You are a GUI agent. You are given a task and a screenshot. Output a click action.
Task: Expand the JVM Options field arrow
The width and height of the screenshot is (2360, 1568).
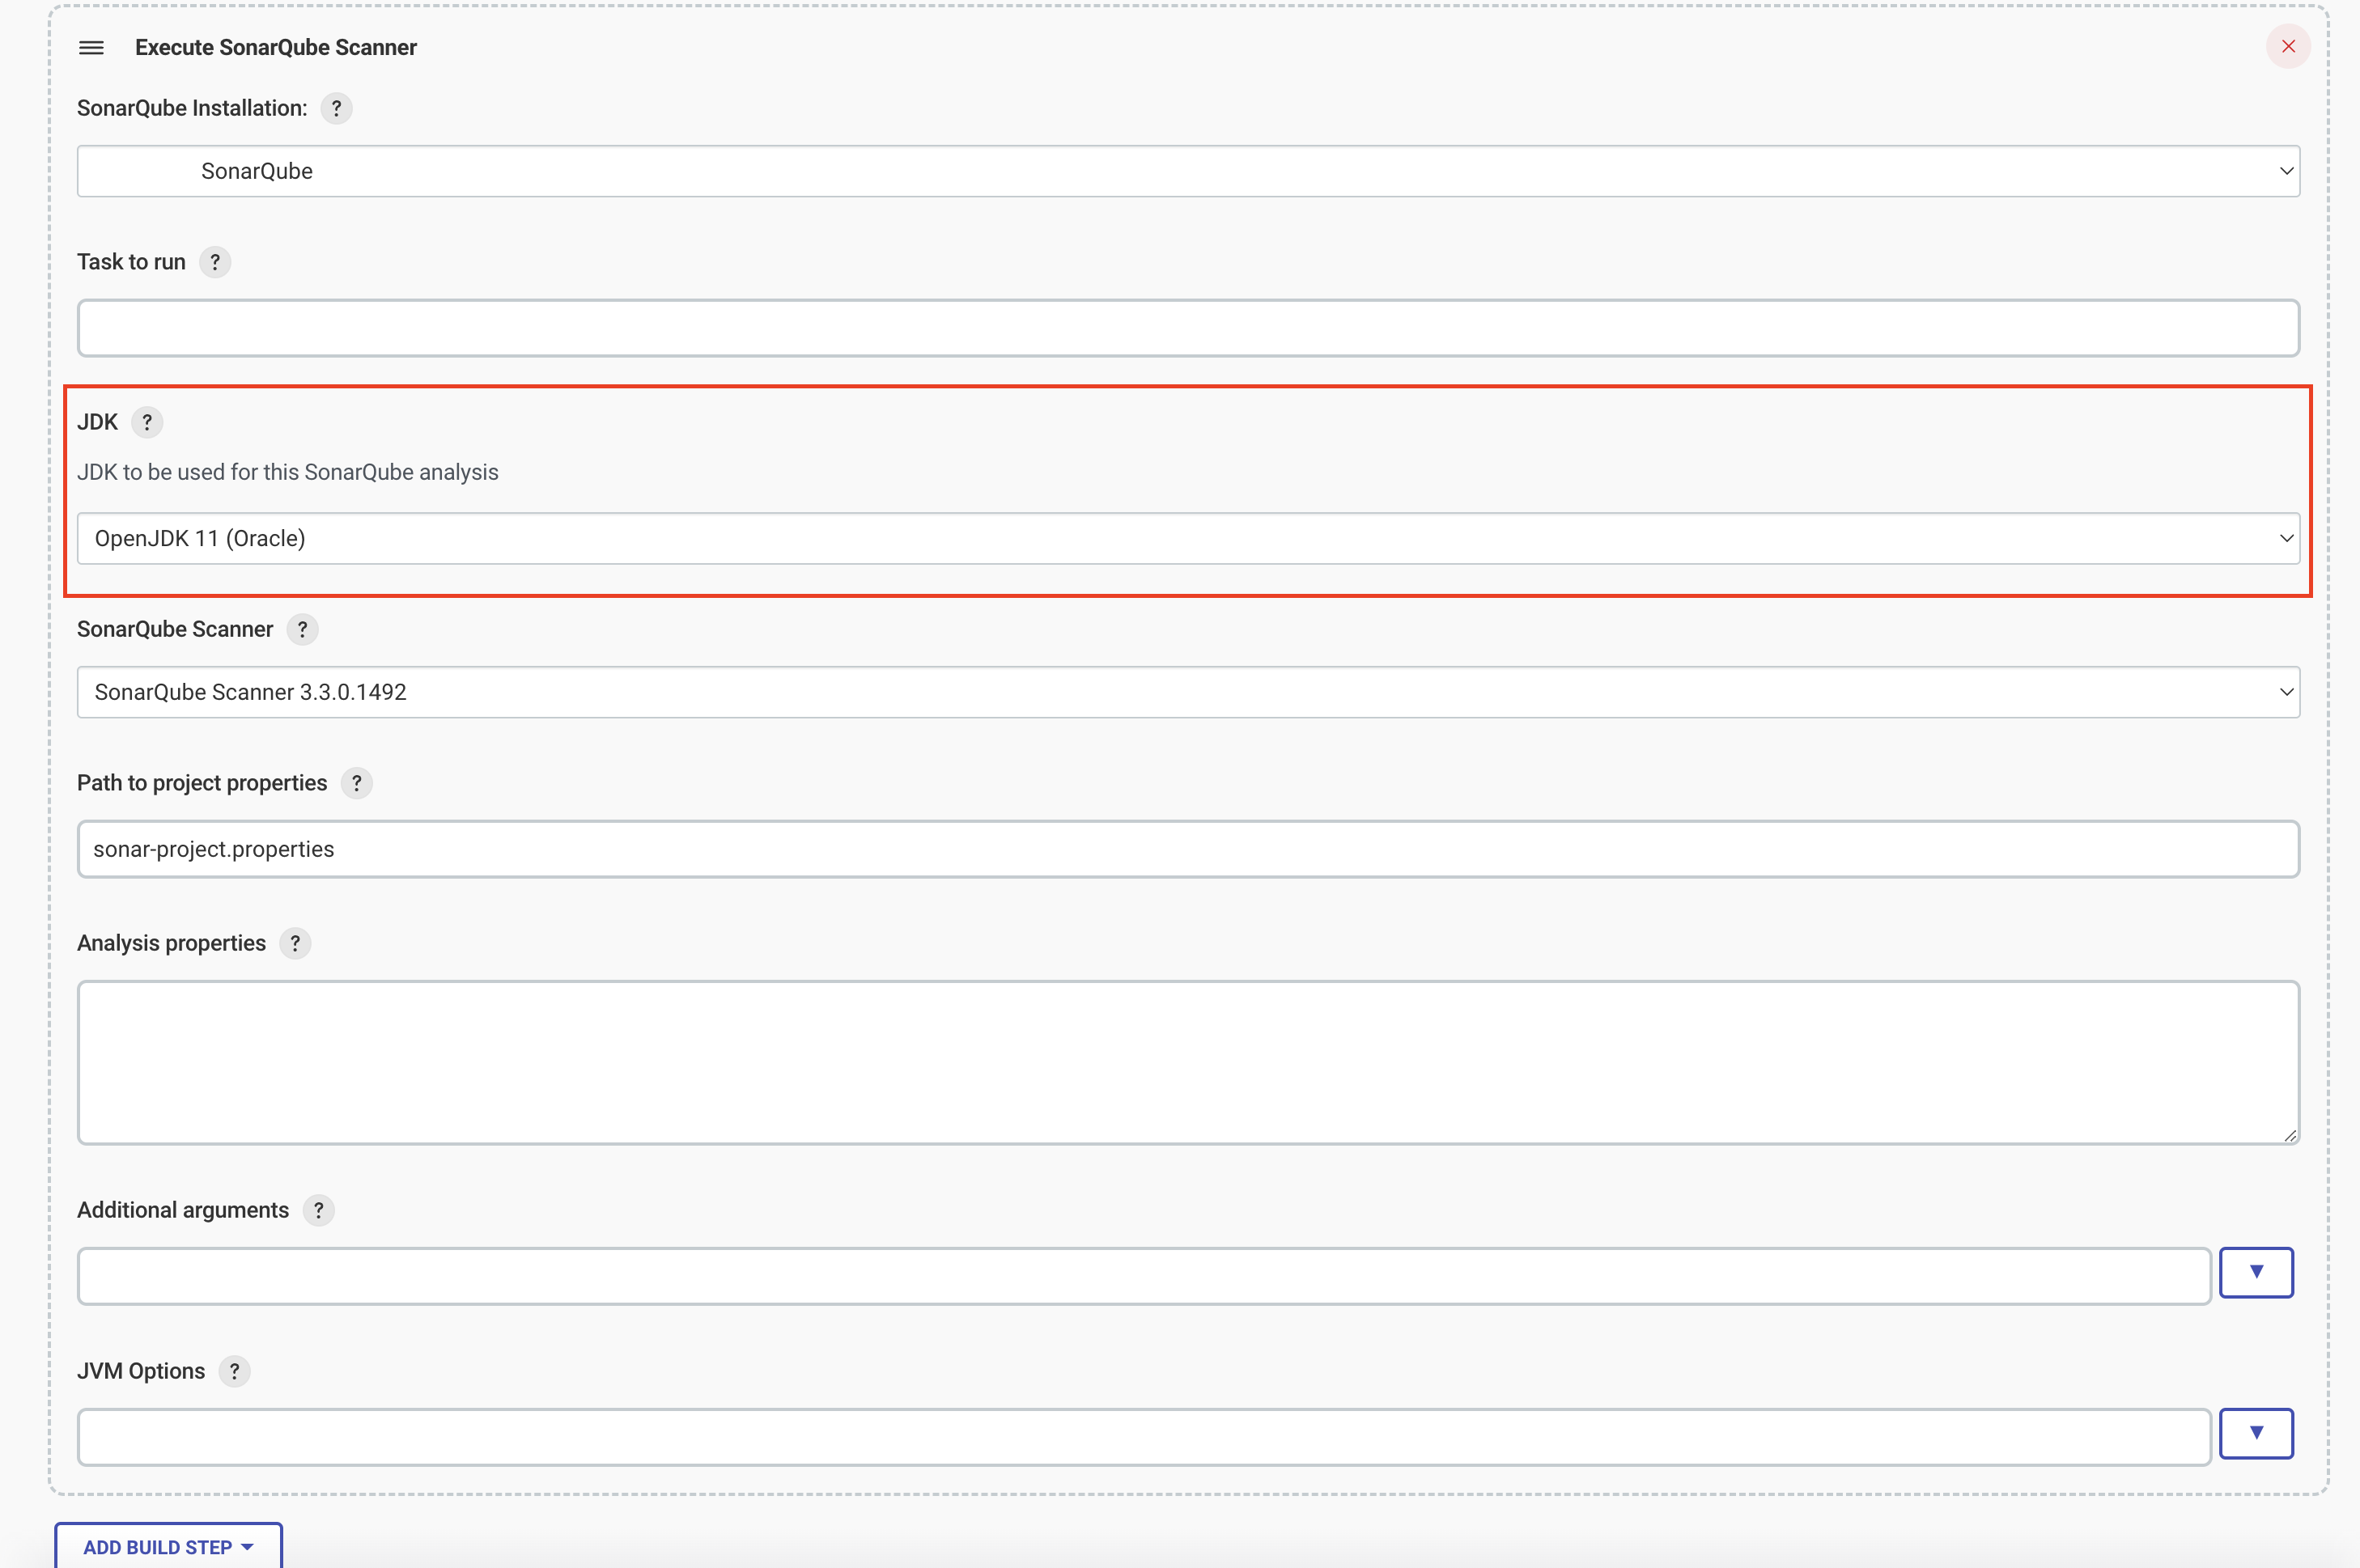(x=2255, y=1433)
